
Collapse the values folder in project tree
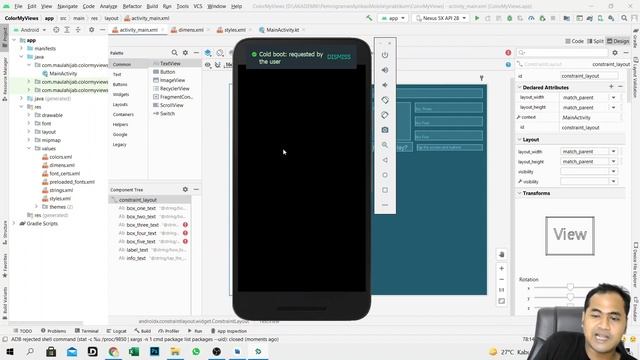(29, 149)
